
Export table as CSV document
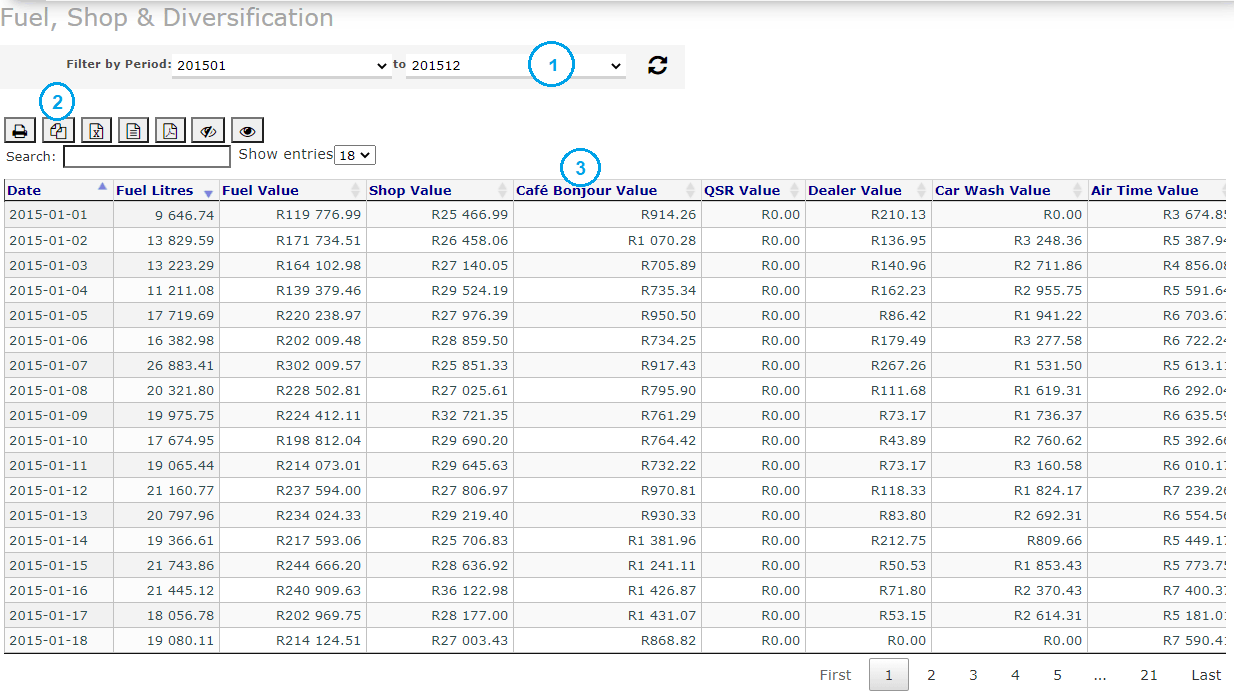click(x=133, y=131)
